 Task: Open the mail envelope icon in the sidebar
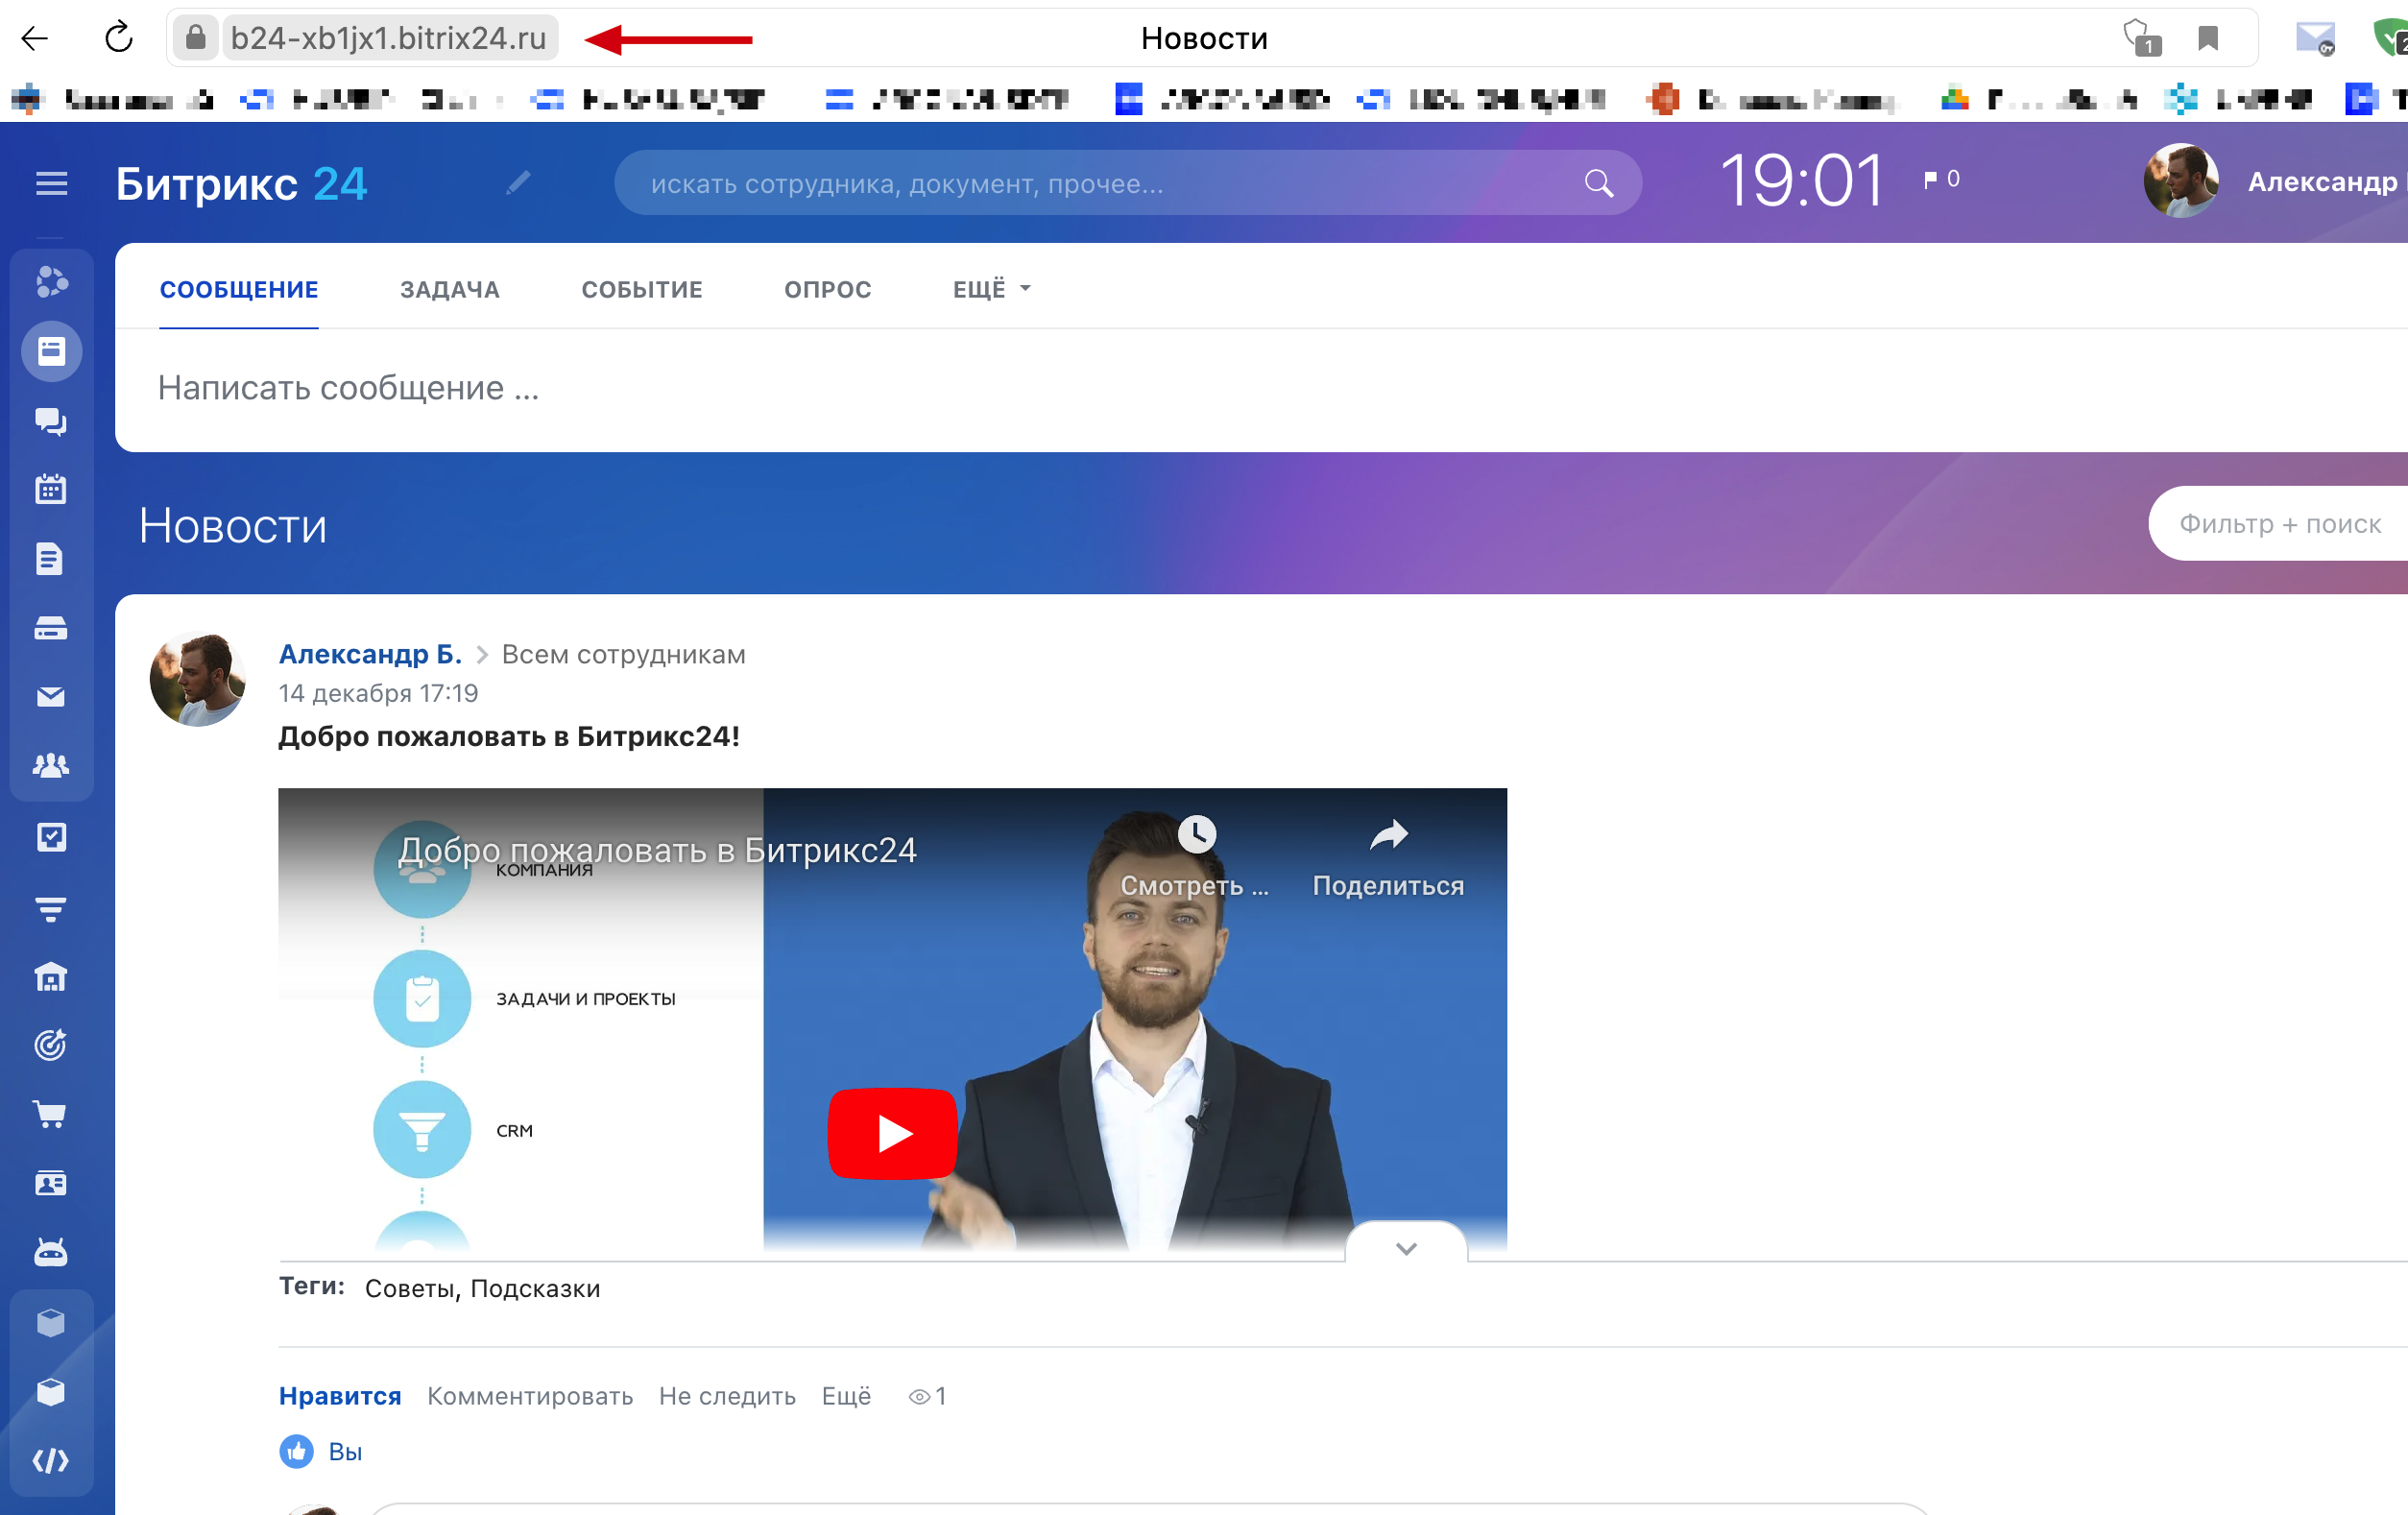pos(51,697)
